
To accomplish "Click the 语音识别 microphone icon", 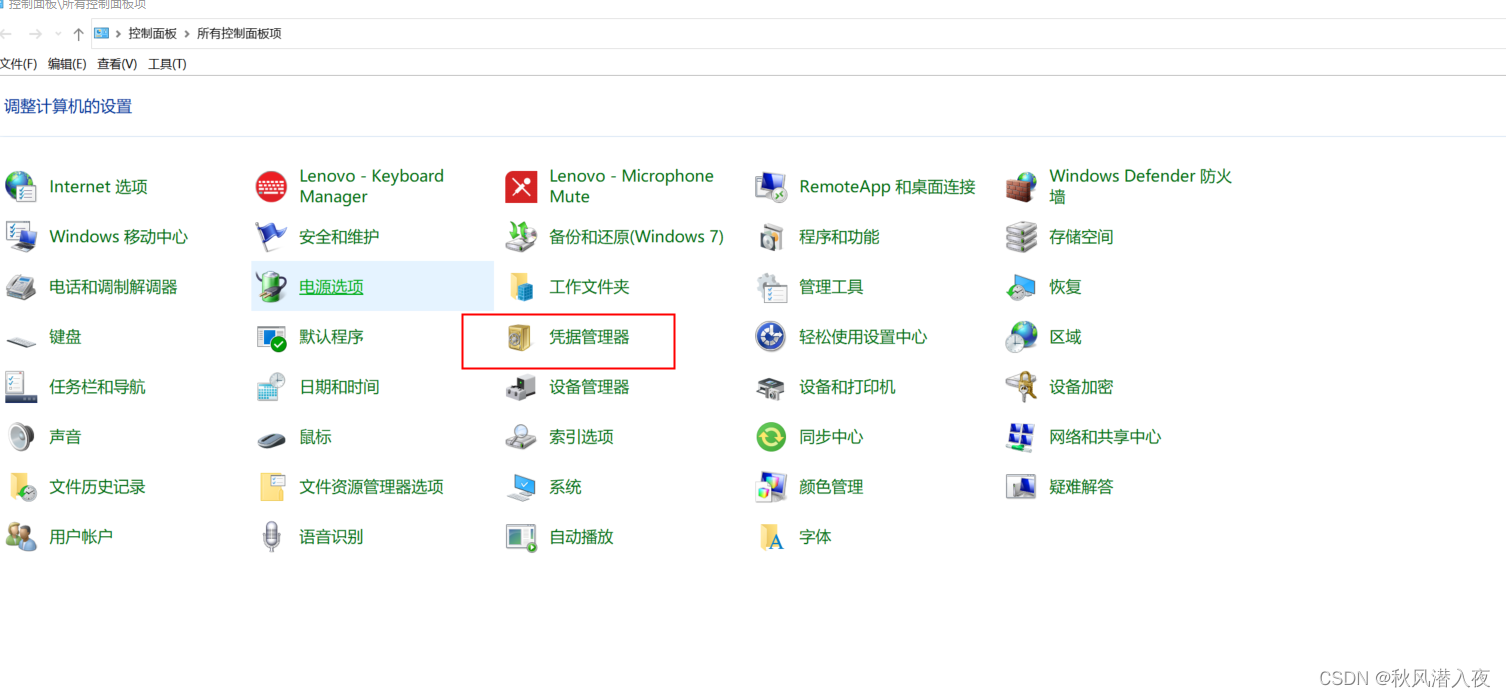I will point(271,536).
